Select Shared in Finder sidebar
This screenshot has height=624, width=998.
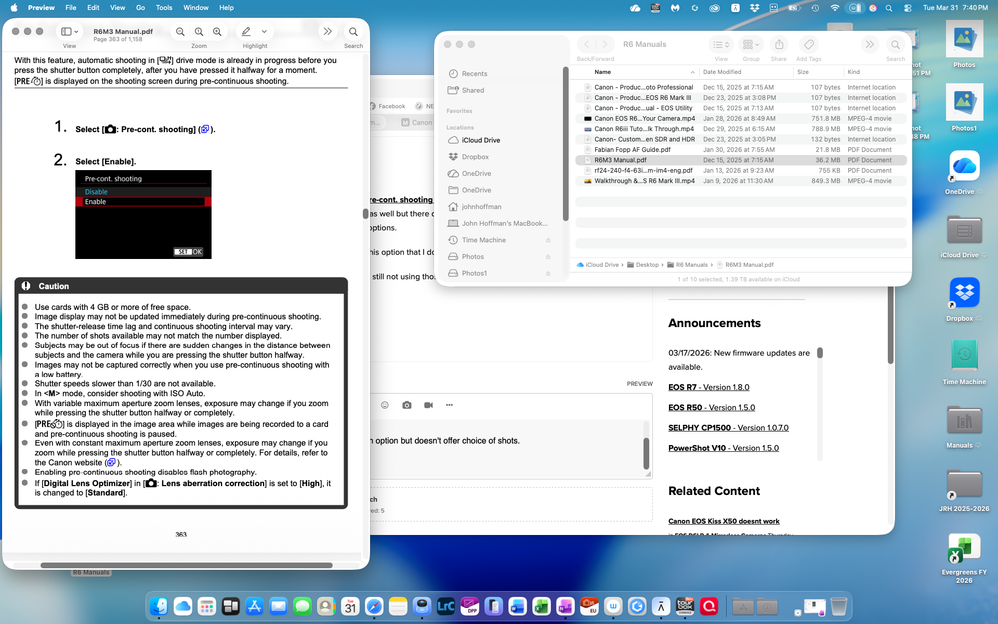coord(473,90)
